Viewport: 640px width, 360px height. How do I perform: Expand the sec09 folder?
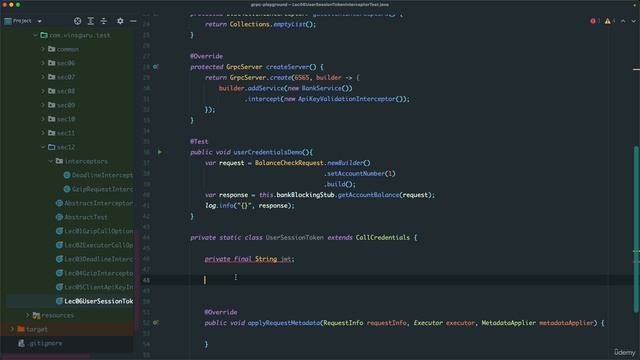pos(43,105)
